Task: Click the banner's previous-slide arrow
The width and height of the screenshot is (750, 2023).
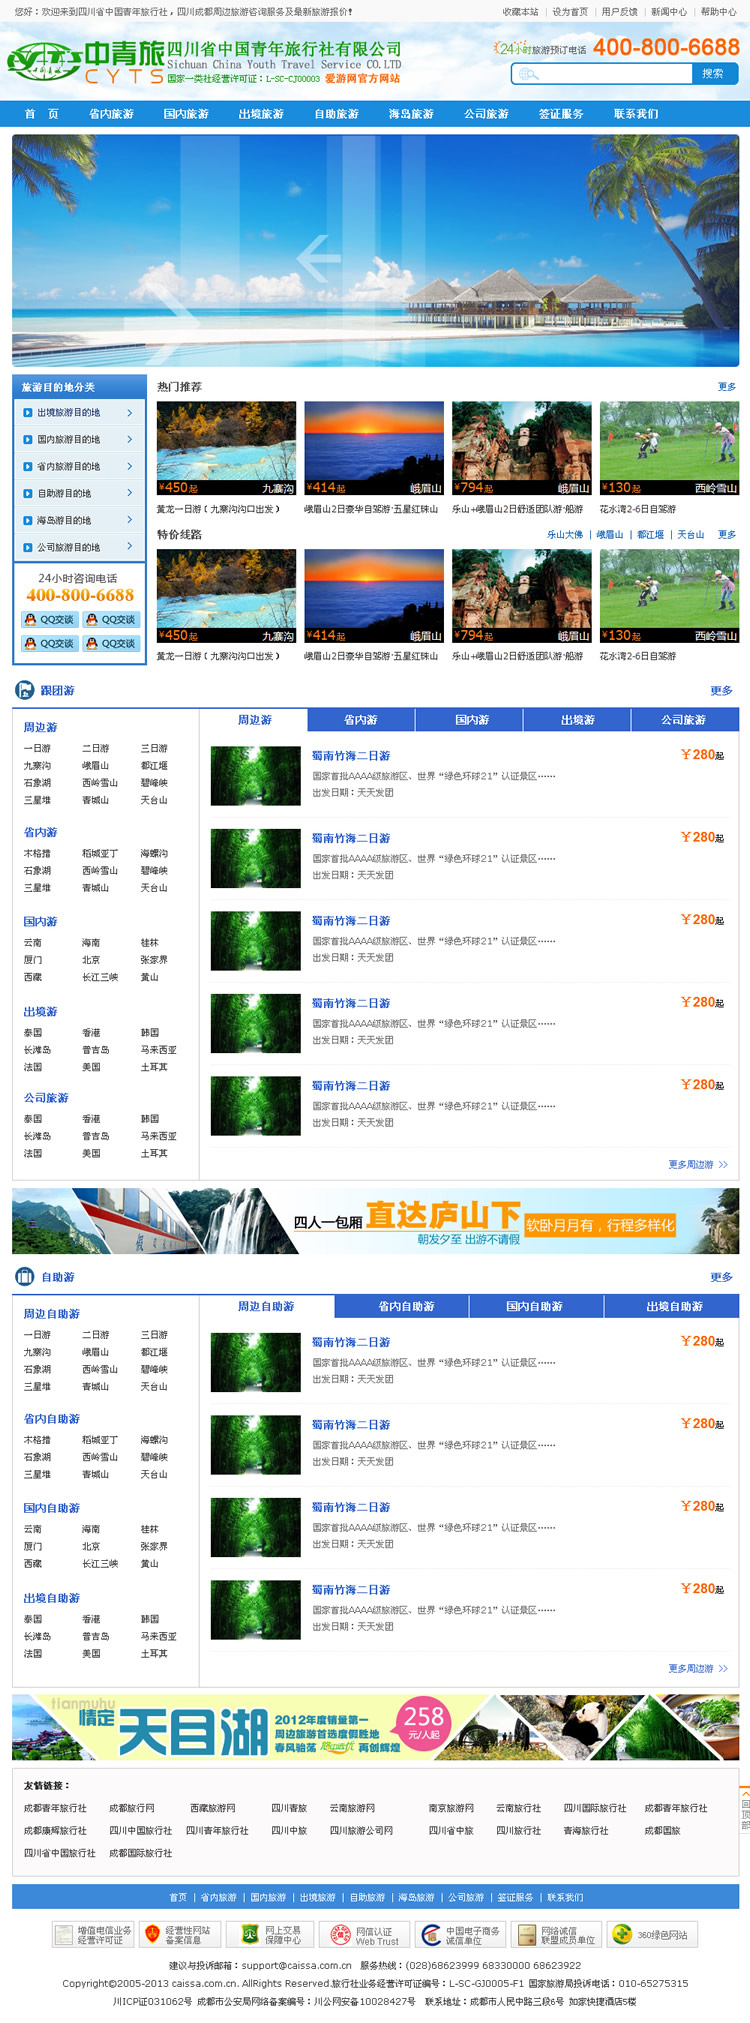Action: [318, 259]
